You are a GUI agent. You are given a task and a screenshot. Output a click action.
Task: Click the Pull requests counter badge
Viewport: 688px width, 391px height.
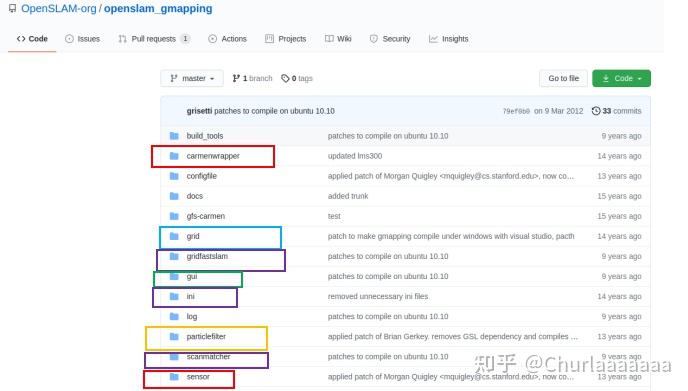185,39
